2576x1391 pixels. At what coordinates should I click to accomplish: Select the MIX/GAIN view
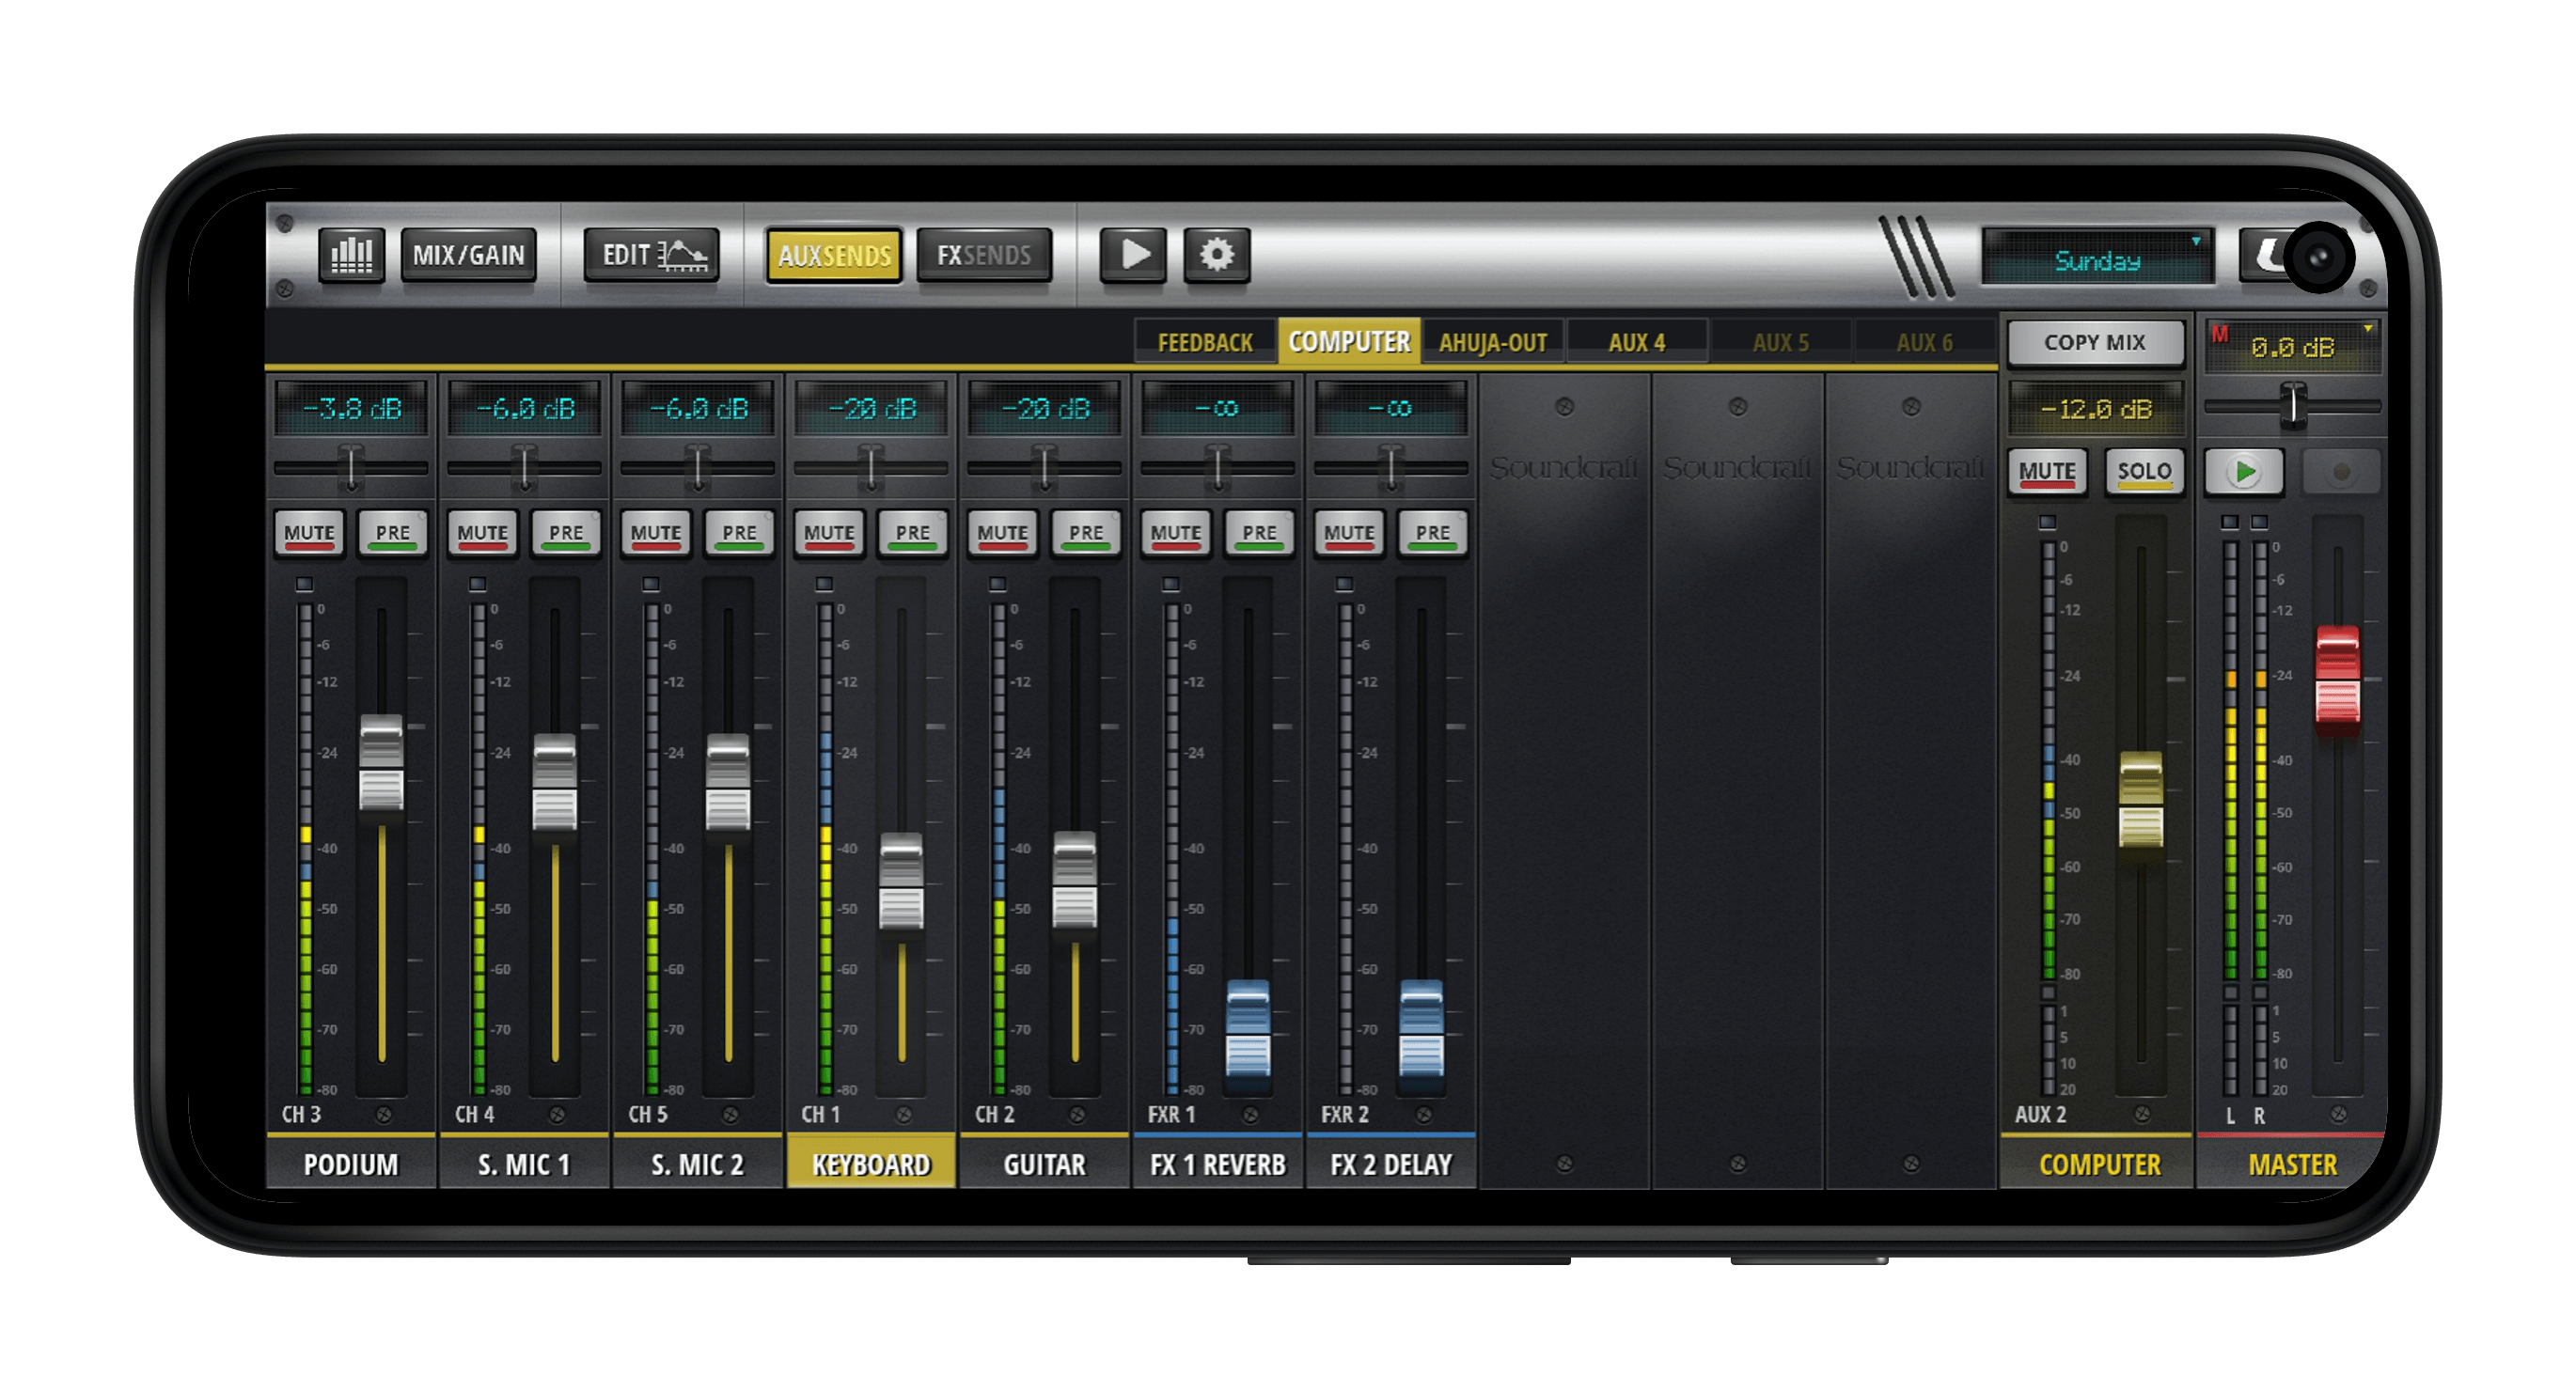coord(468,256)
